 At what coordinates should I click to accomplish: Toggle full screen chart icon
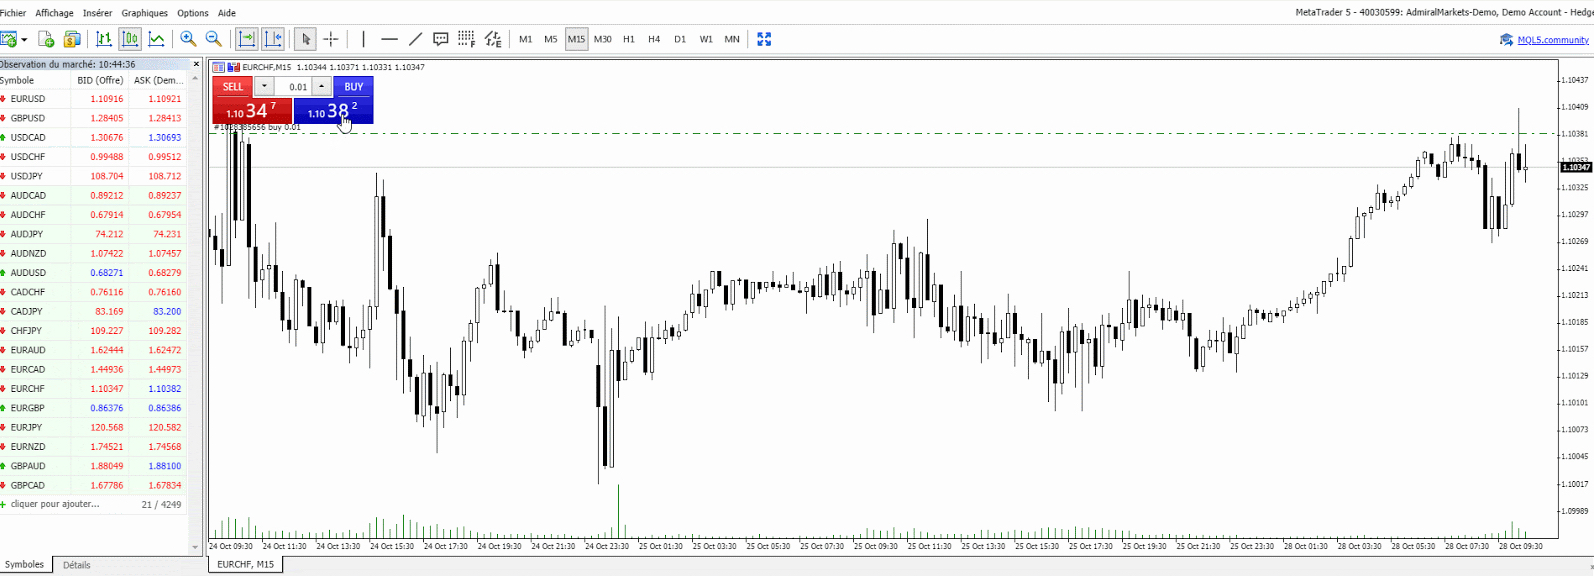pos(764,39)
